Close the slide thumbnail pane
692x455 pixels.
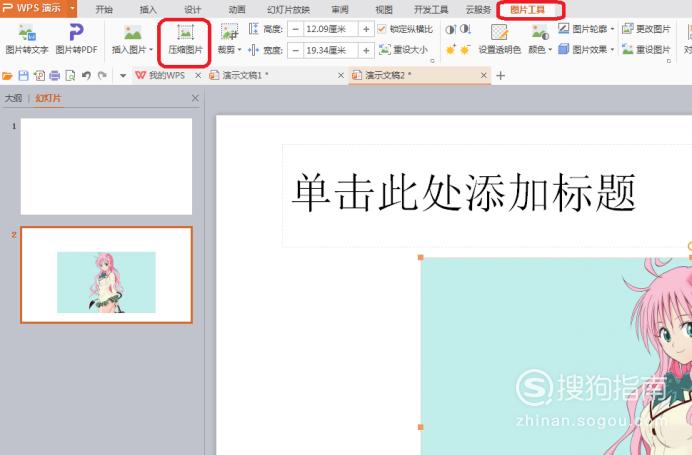(x=195, y=98)
